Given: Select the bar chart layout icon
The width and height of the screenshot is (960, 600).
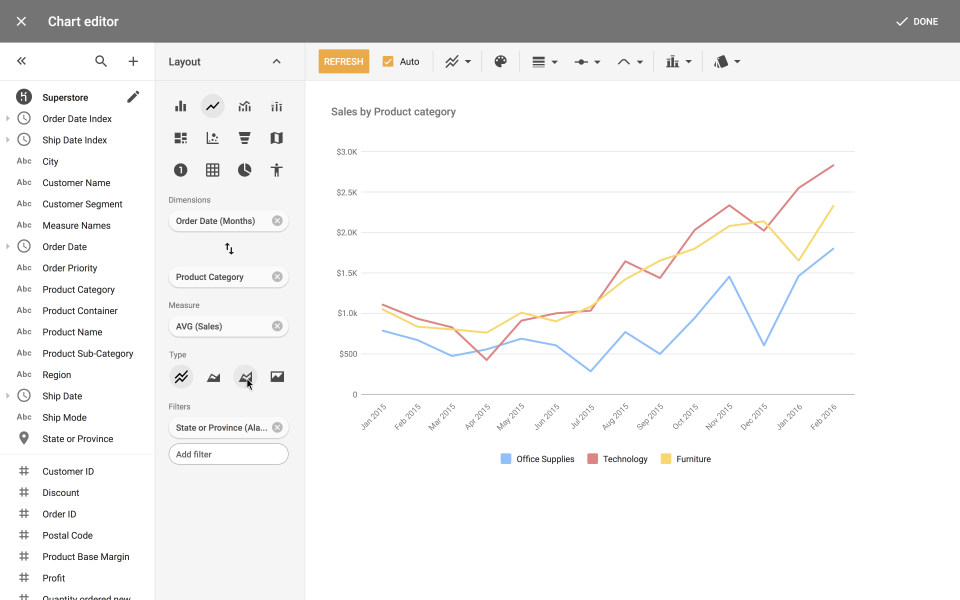Looking at the screenshot, I should tap(181, 106).
